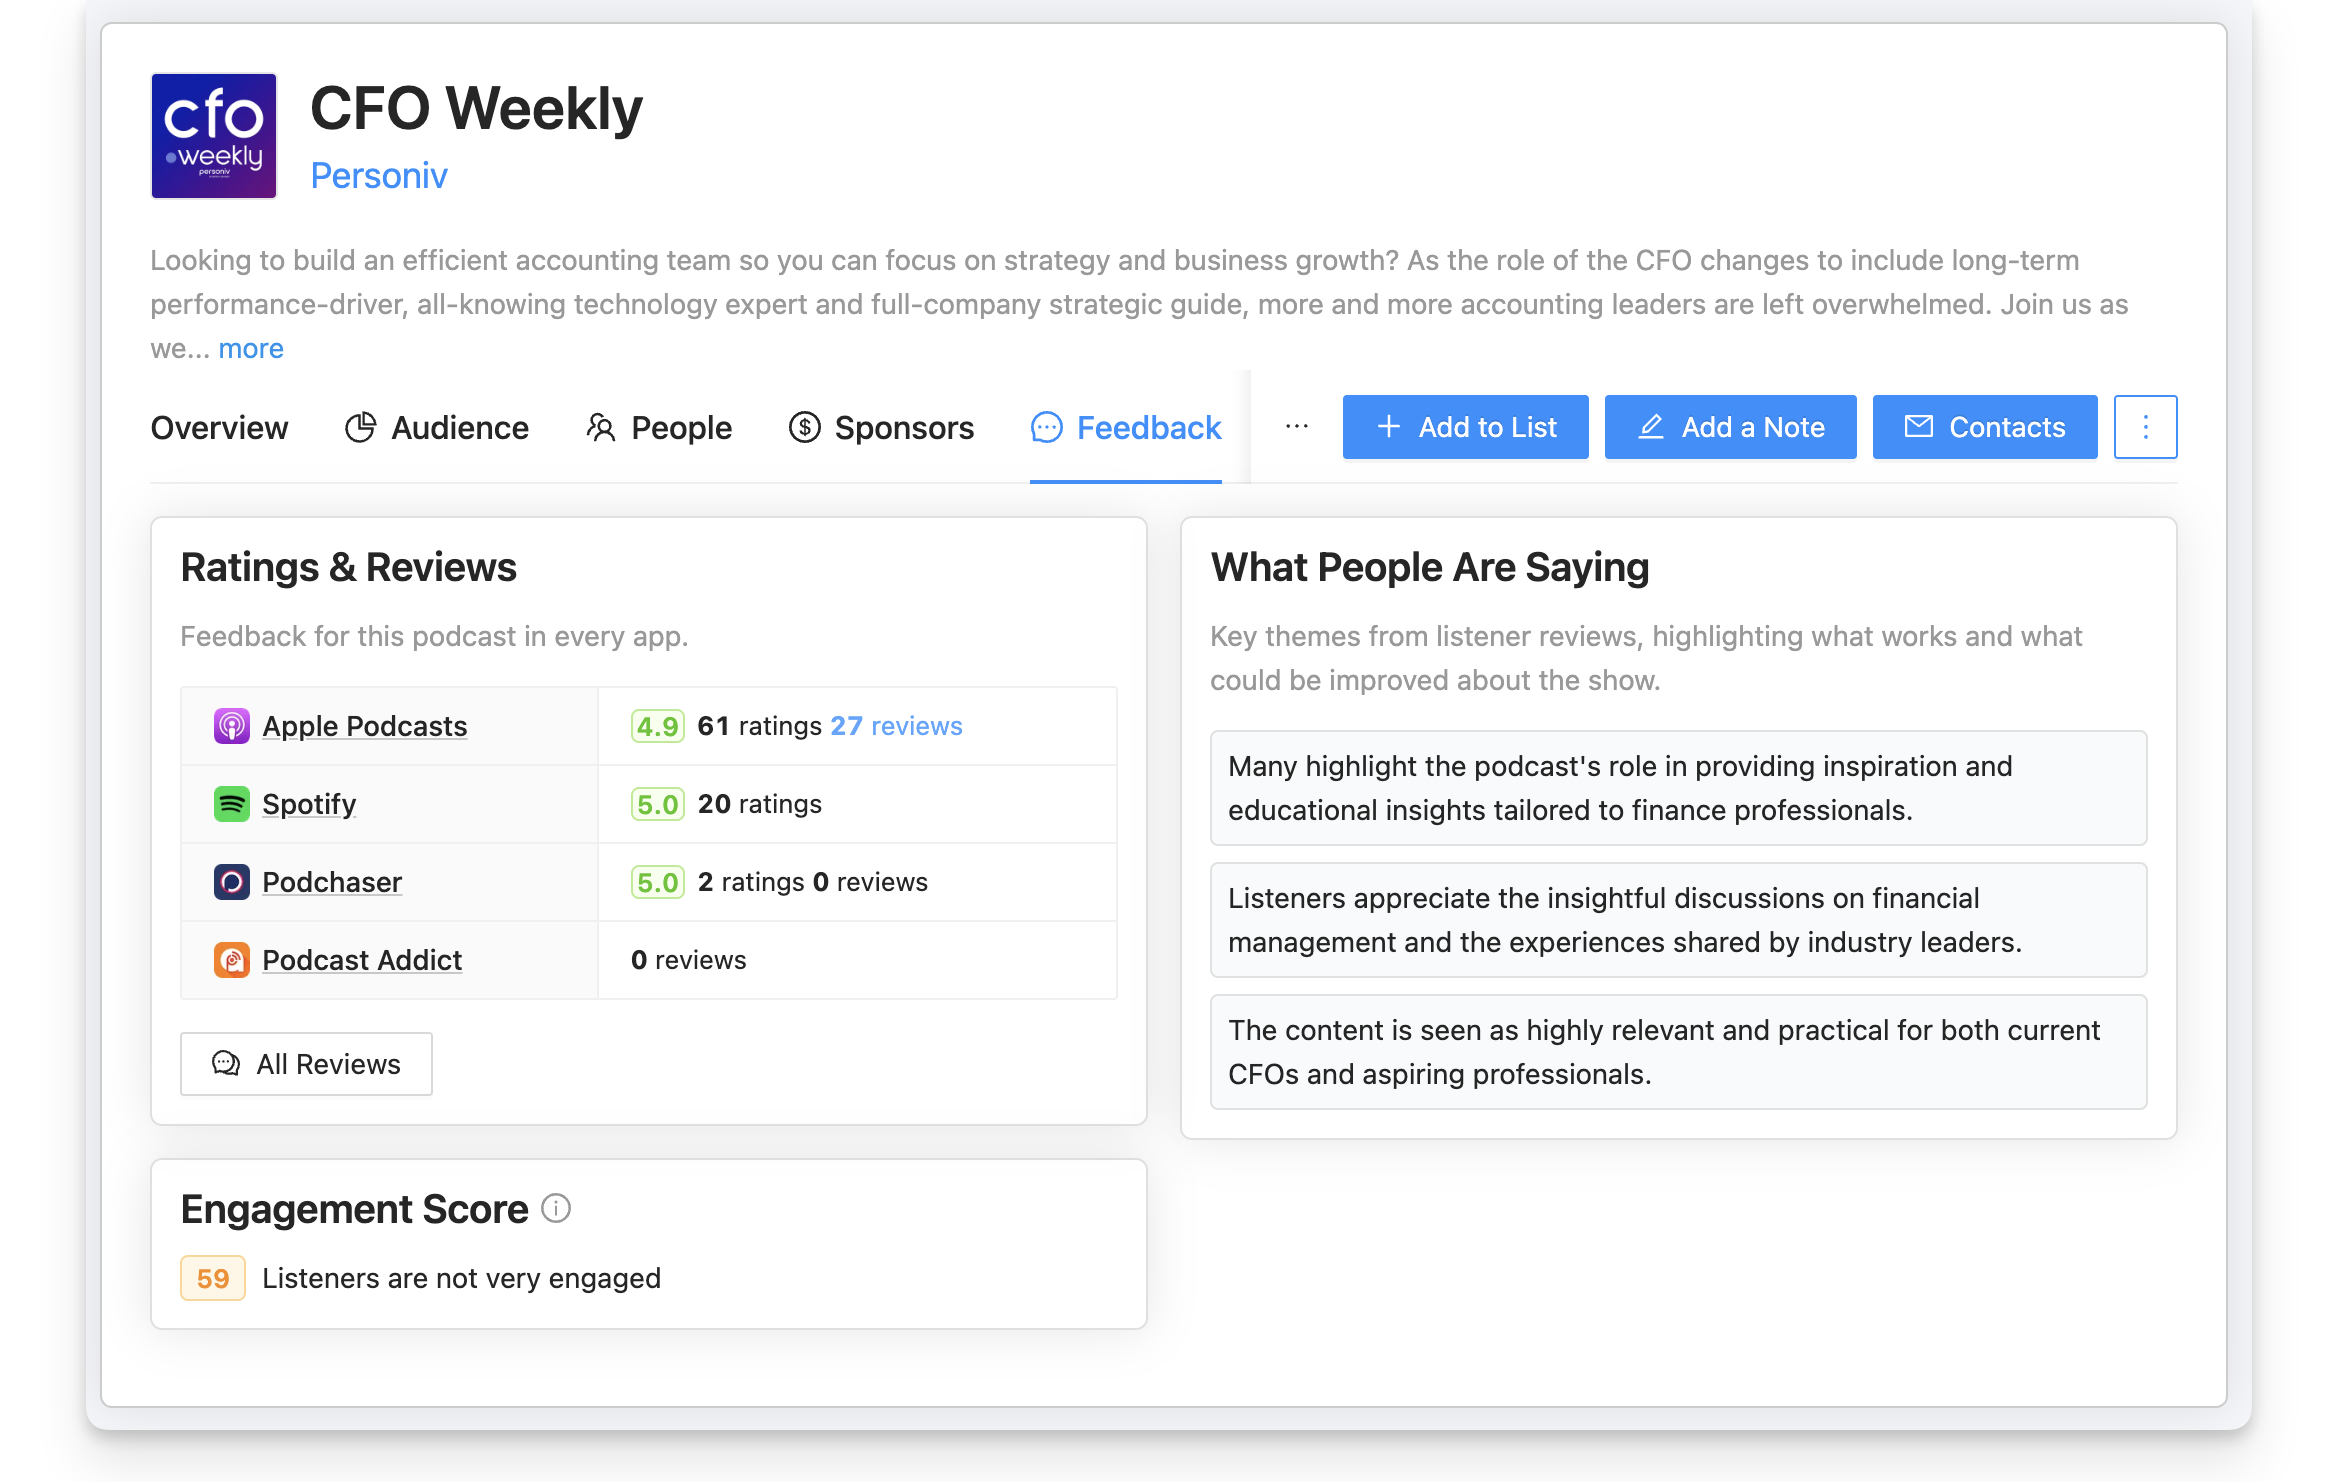The height and width of the screenshot is (1482, 2338).
Task: Click the 'Engagement Score' heading
Action: [354, 1209]
